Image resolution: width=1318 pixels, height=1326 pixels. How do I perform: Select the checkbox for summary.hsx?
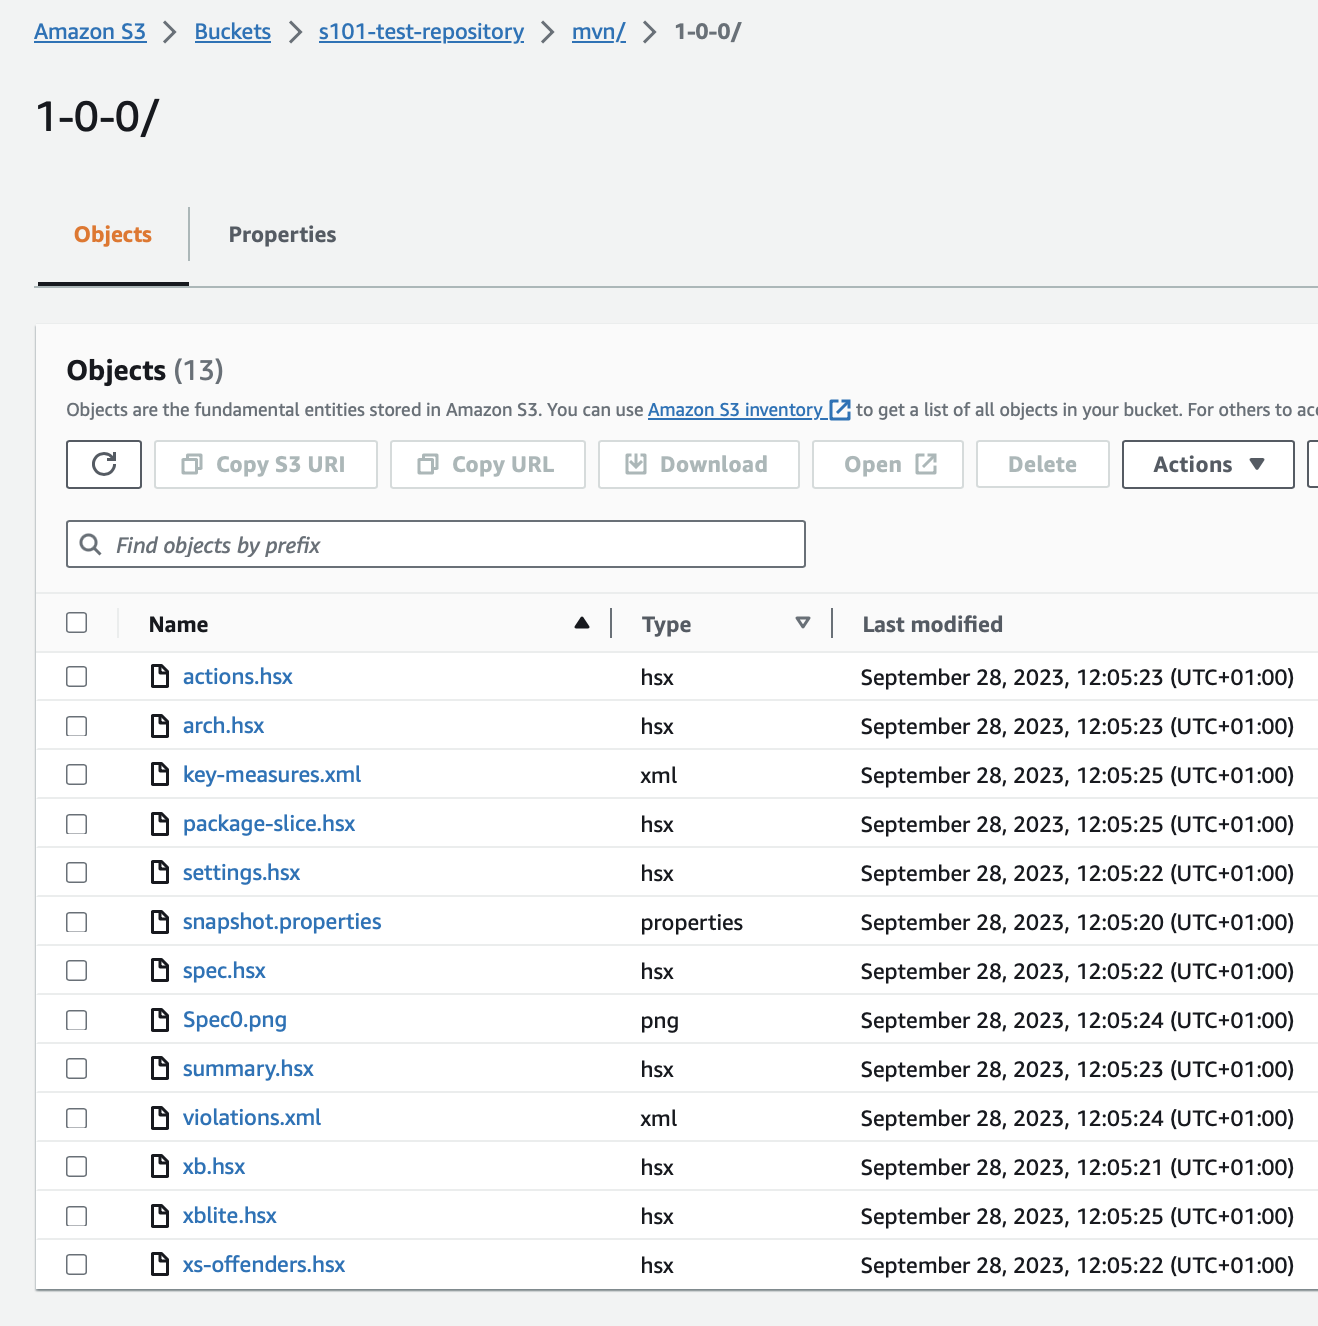(77, 1069)
